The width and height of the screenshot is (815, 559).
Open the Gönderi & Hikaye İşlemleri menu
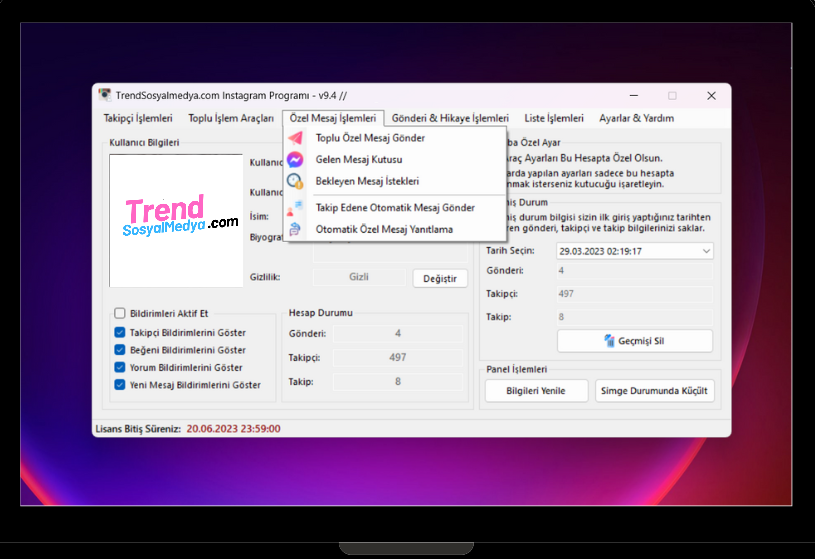tap(450, 118)
